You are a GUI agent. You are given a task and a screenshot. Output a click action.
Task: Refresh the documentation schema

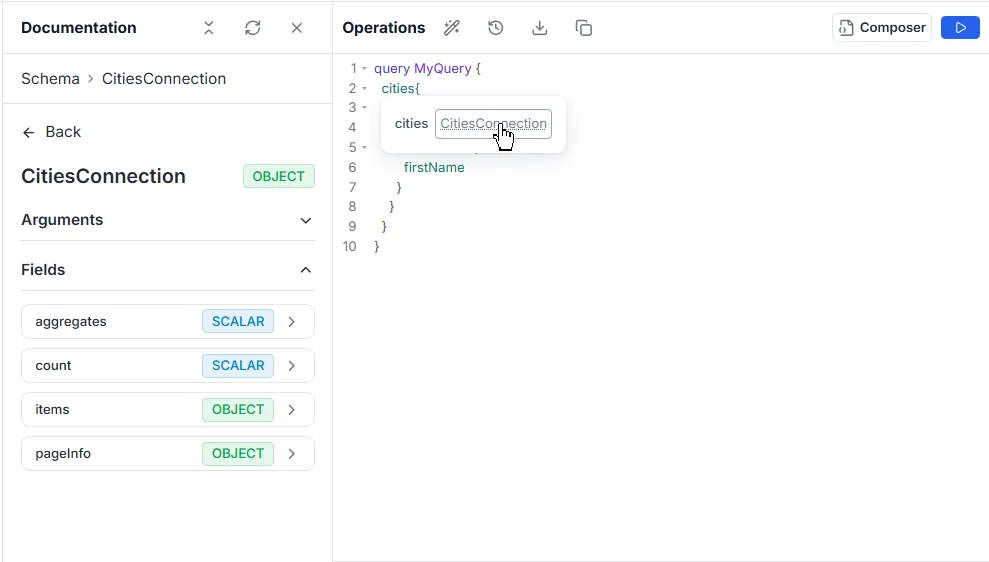(x=253, y=28)
